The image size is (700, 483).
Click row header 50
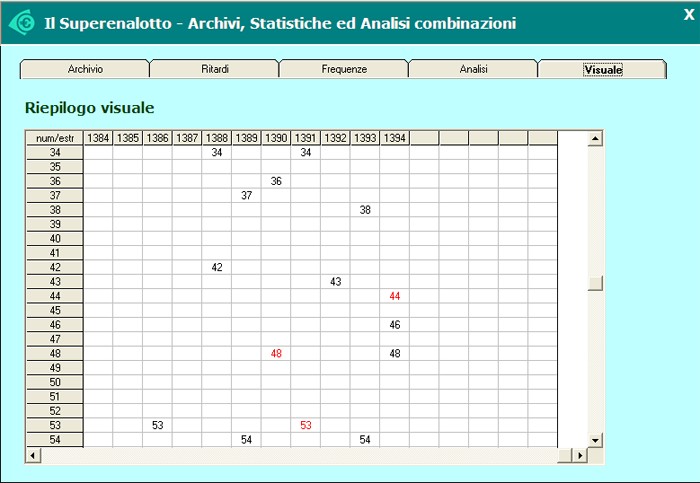click(x=55, y=382)
